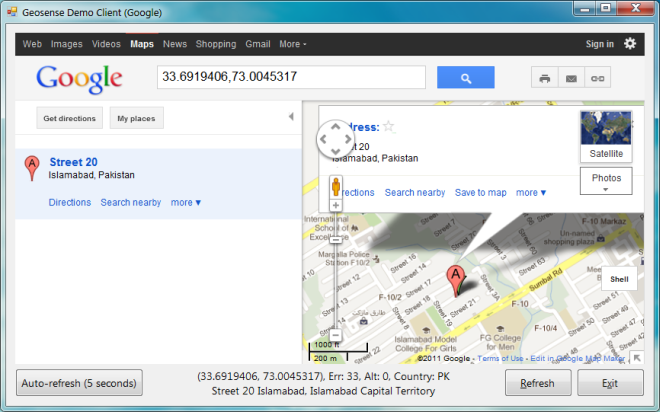Open the Web tab
The image size is (660, 412).
tap(32, 44)
